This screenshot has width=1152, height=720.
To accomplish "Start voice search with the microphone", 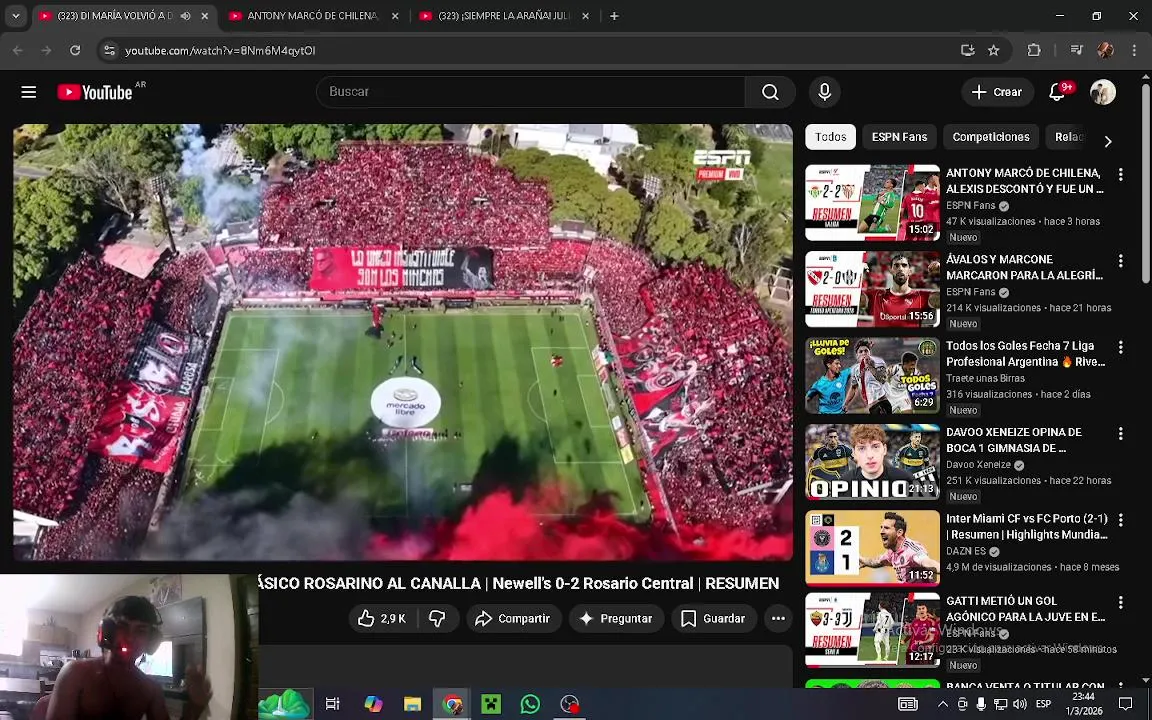I will [824, 92].
